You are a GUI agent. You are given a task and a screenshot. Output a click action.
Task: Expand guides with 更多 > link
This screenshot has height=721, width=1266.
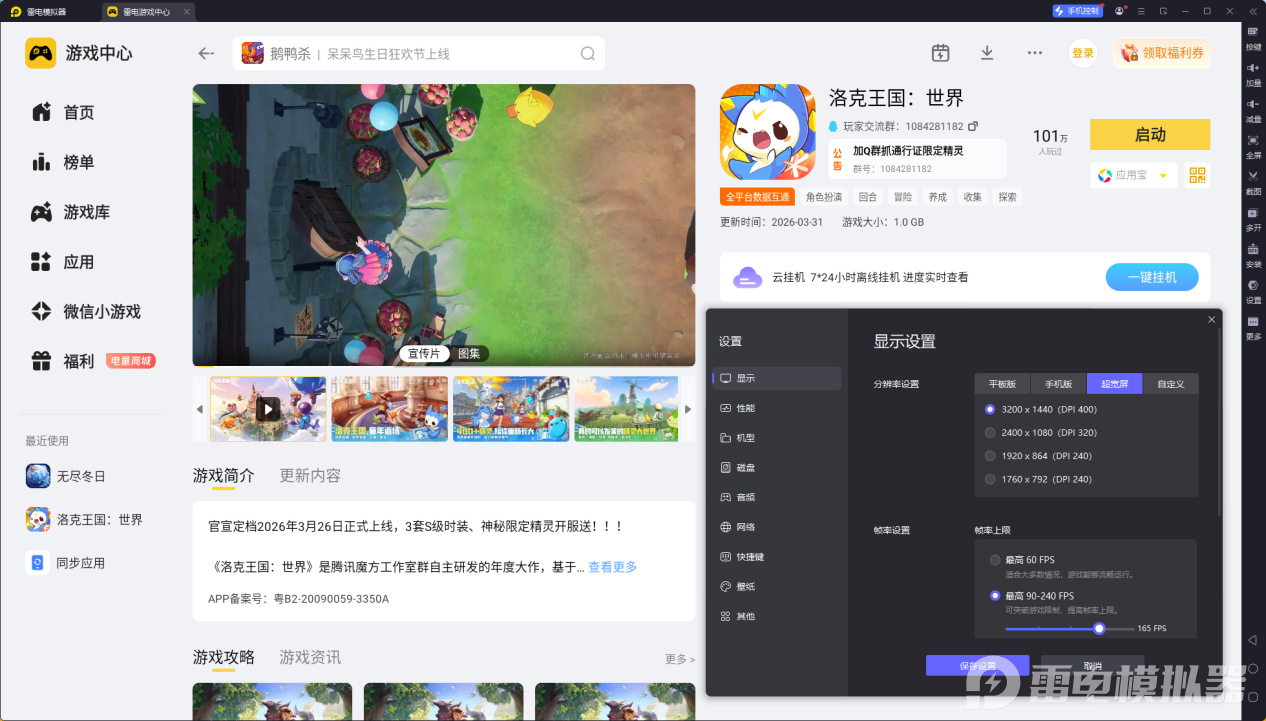[x=680, y=659]
